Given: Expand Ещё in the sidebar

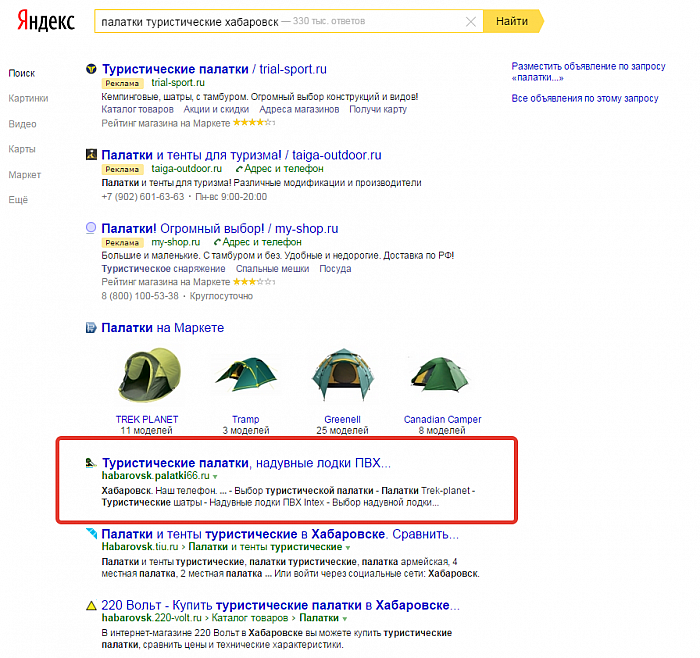Looking at the screenshot, I should pyautogui.click(x=18, y=200).
